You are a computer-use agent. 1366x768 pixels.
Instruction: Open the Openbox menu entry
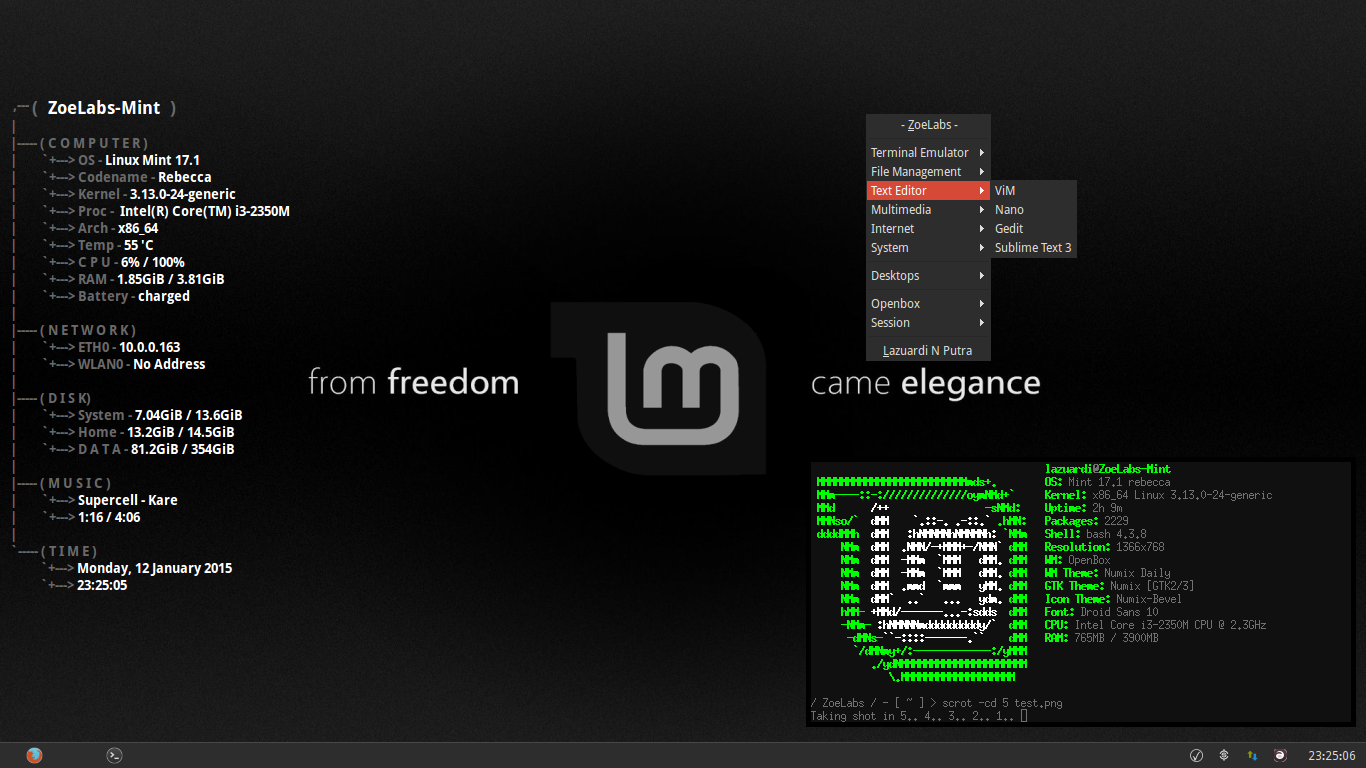coord(928,304)
